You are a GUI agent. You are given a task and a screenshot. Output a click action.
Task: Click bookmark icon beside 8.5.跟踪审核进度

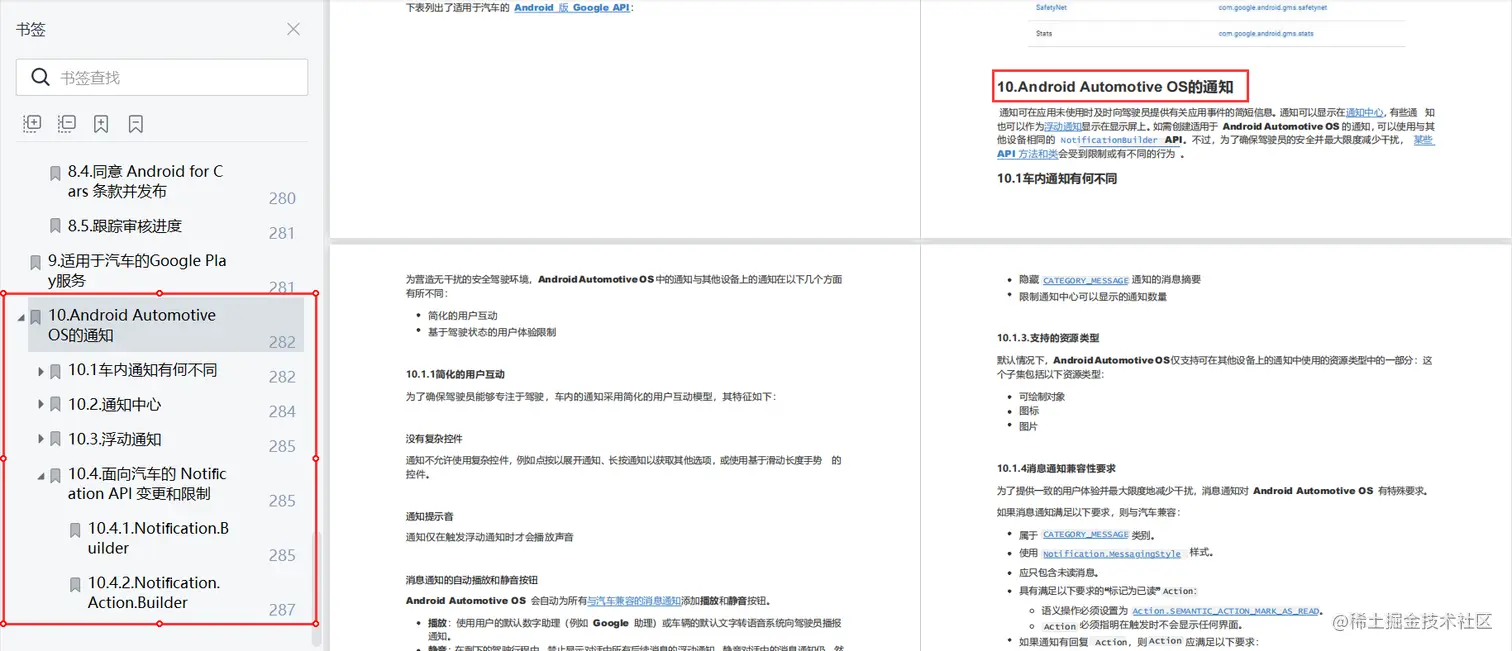click(x=56, y=226)
